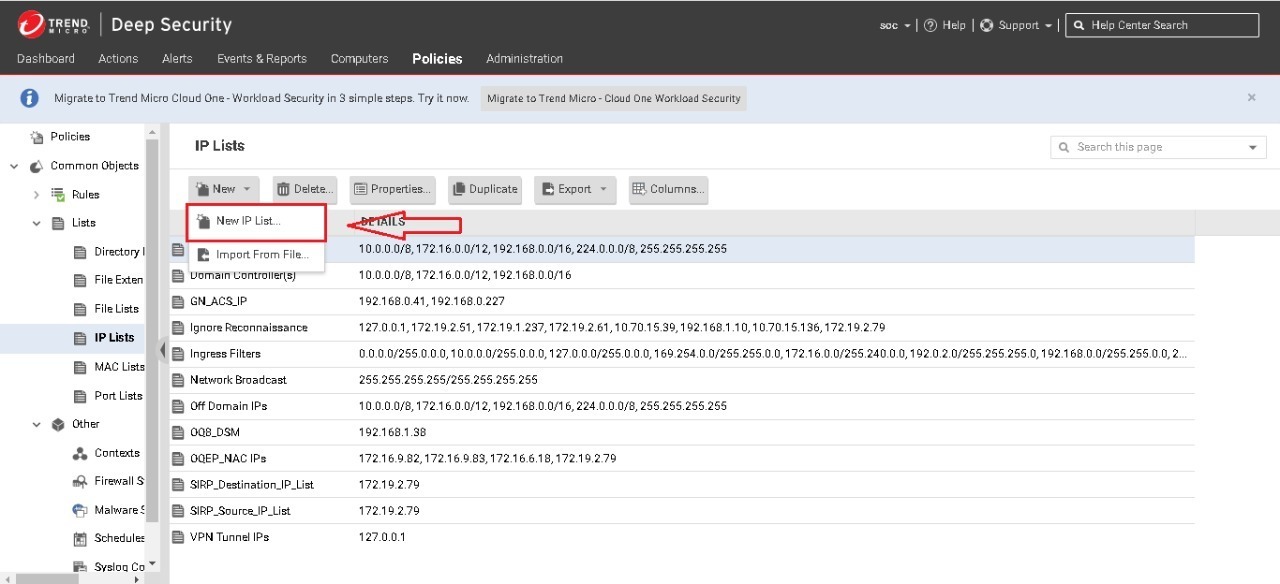Screen dimensions: 1280x584
Task: Collapse the Other tree node
Action: pos(36,424)
